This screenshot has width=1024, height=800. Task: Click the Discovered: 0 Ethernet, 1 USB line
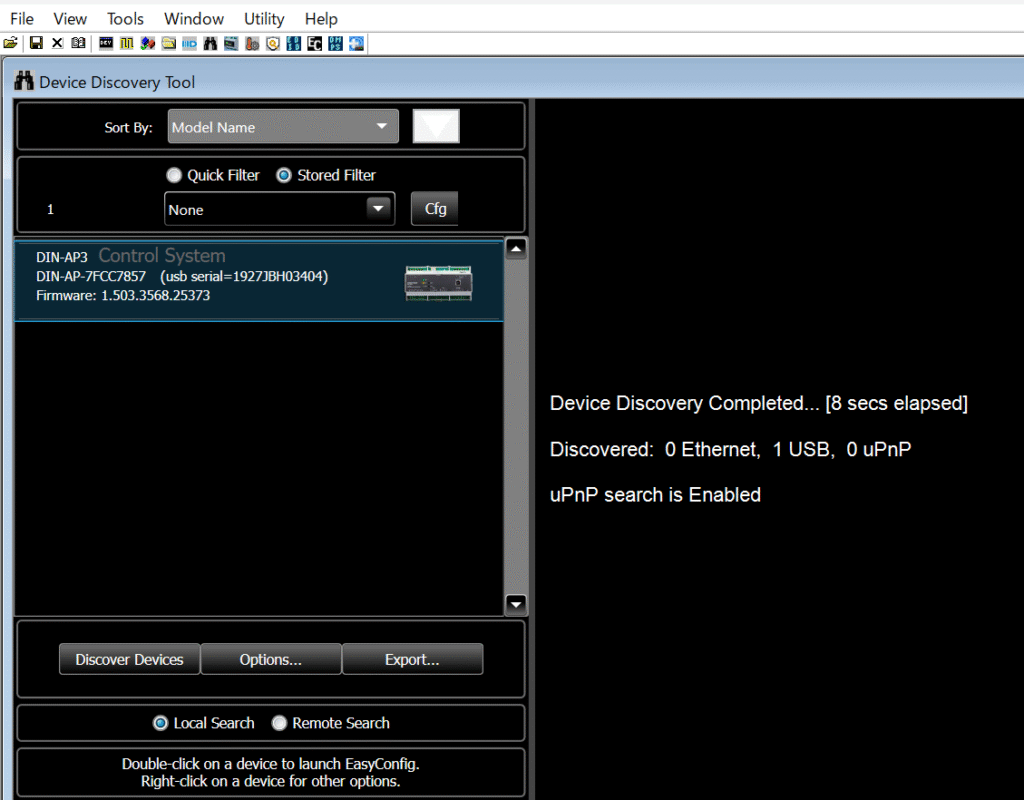pyautogui.click(x=730, y=449)
